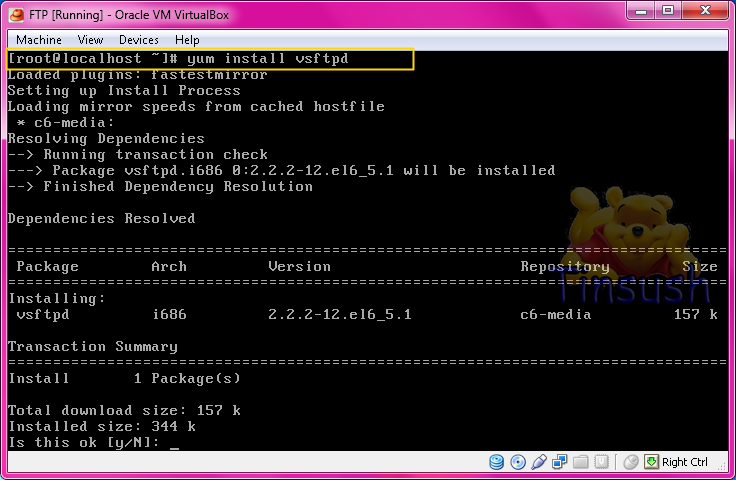
Task: Click 'Resolving Dependencies' line
Action: 106,139
